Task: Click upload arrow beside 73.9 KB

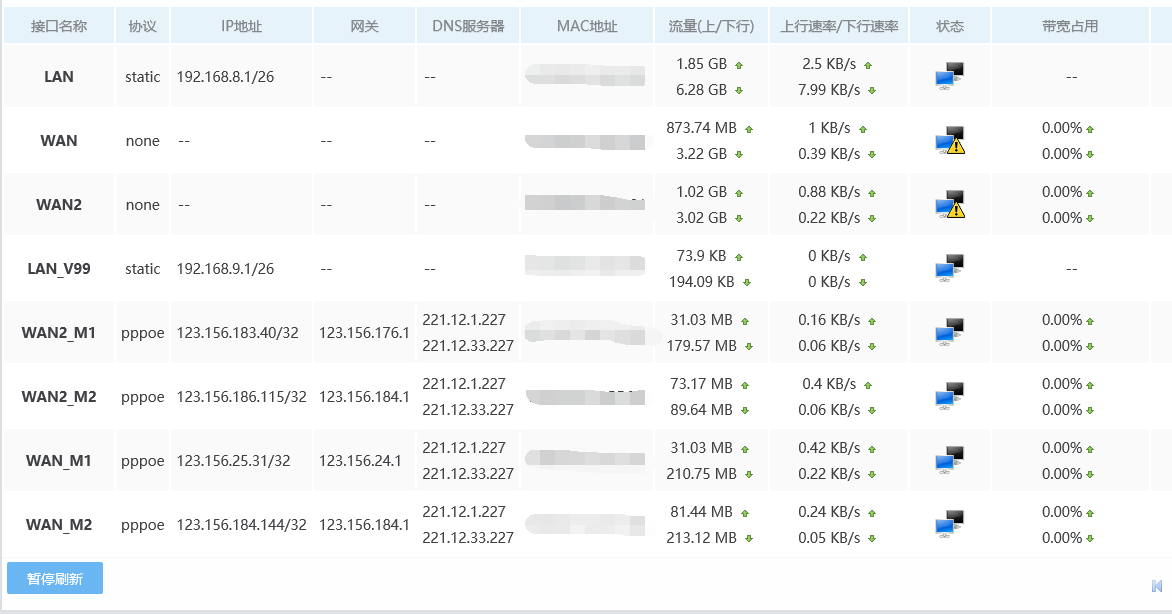Action: pyautogui.click(x=738, y=257)
